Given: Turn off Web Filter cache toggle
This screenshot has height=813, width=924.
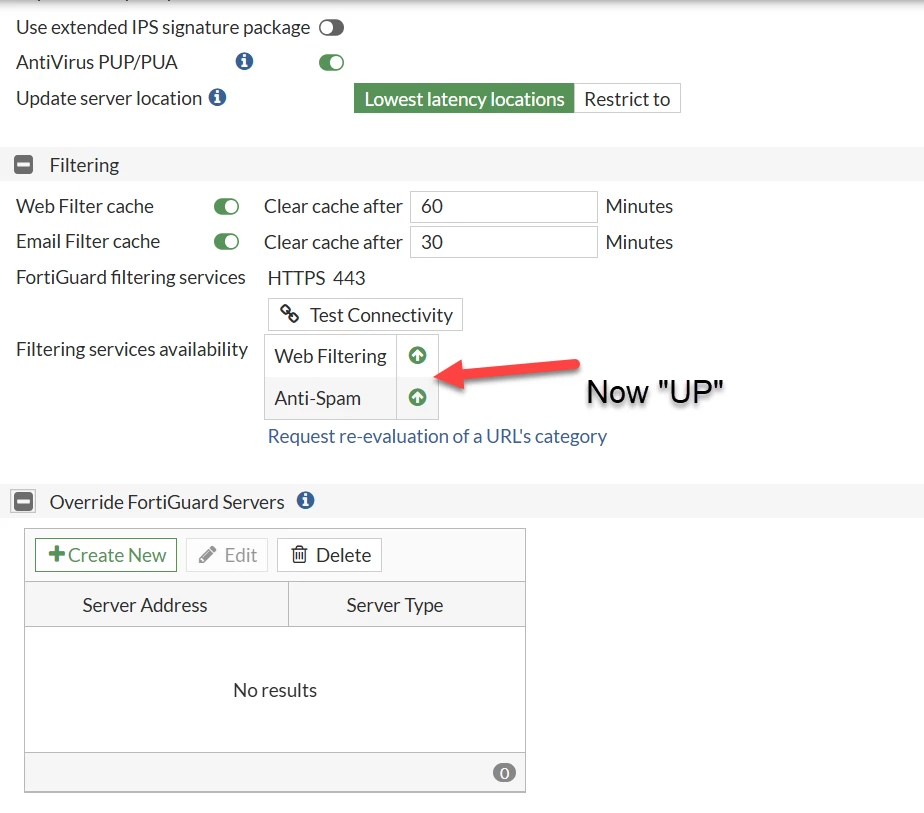Looking at the screenshot, I should pos(226,207).
